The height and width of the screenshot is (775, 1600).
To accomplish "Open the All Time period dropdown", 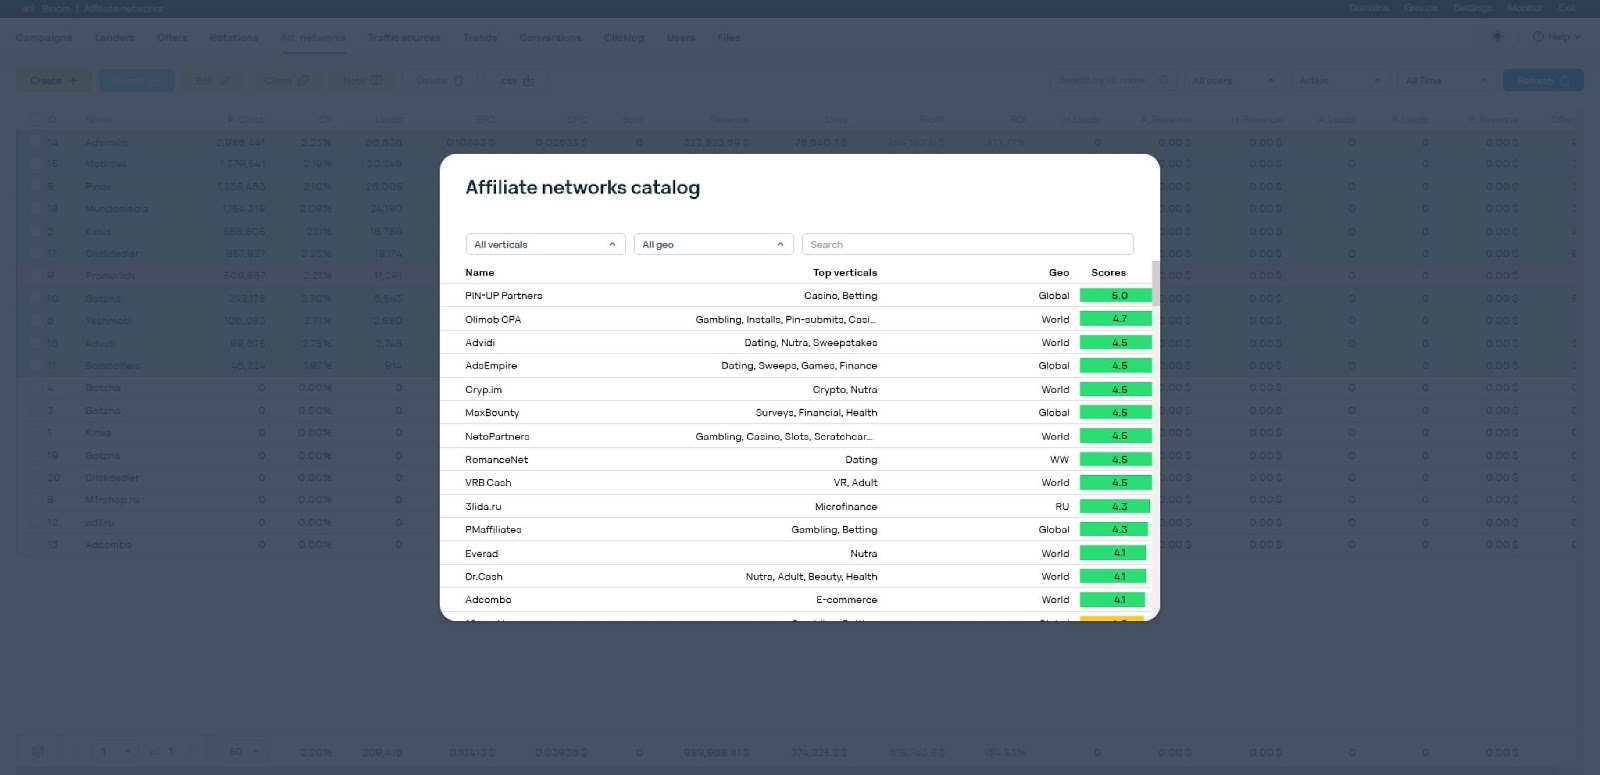I will pos(1446,81).
